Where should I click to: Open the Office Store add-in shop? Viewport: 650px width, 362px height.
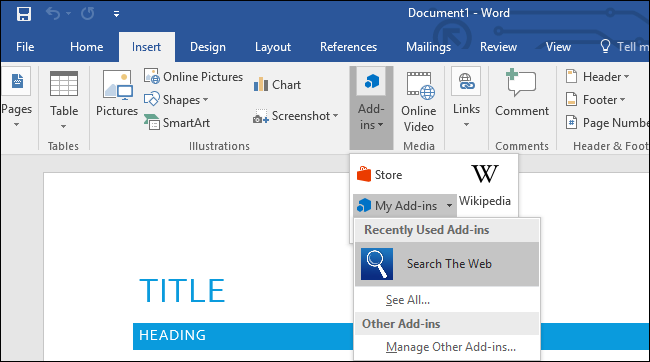[380, 175]
